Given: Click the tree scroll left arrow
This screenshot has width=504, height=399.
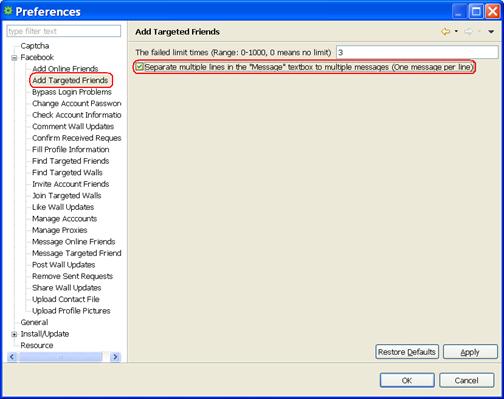Looking at the screenshot, I should (x=12, y=357).
